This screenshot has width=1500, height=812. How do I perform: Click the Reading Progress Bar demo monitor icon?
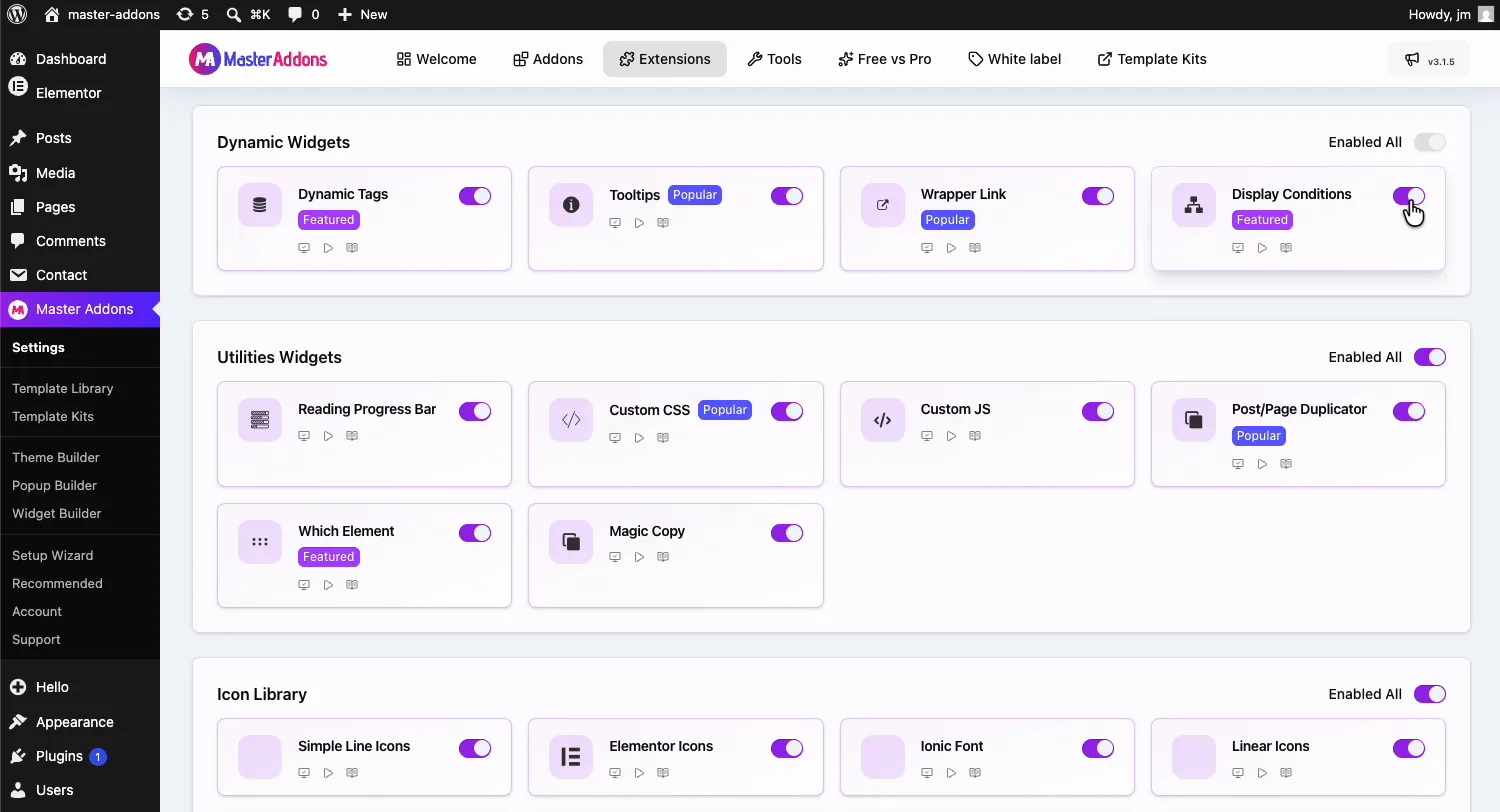point(304,436)
